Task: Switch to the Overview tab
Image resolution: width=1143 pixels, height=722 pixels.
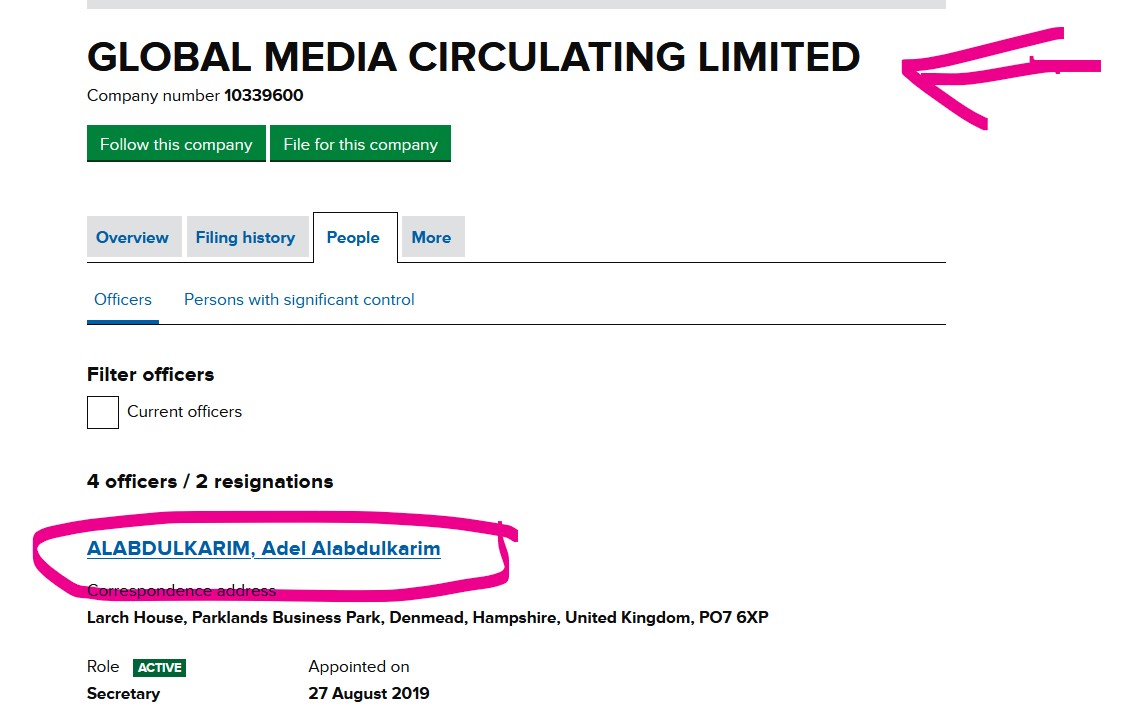Action: (x=133, y=237)
